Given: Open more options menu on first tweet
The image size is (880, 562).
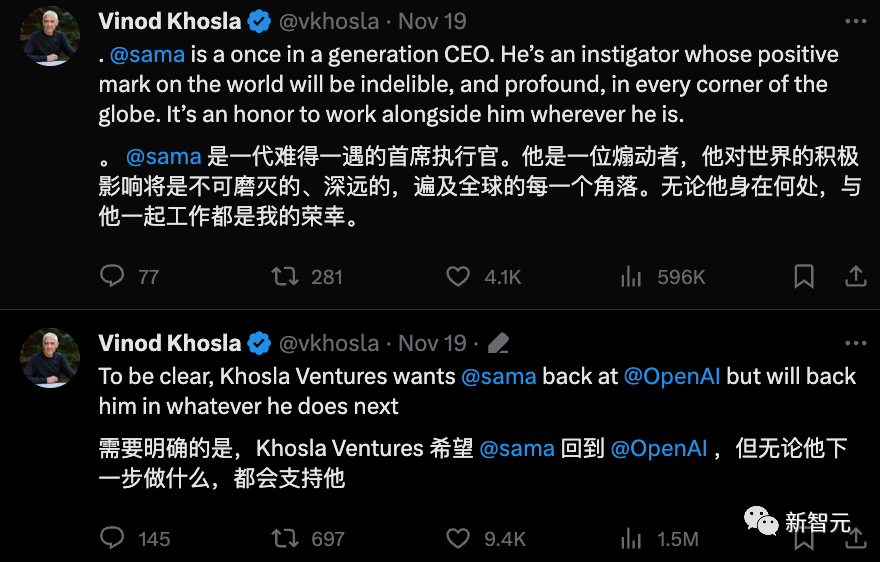Looking at the screenshot, I should [855, 21].
